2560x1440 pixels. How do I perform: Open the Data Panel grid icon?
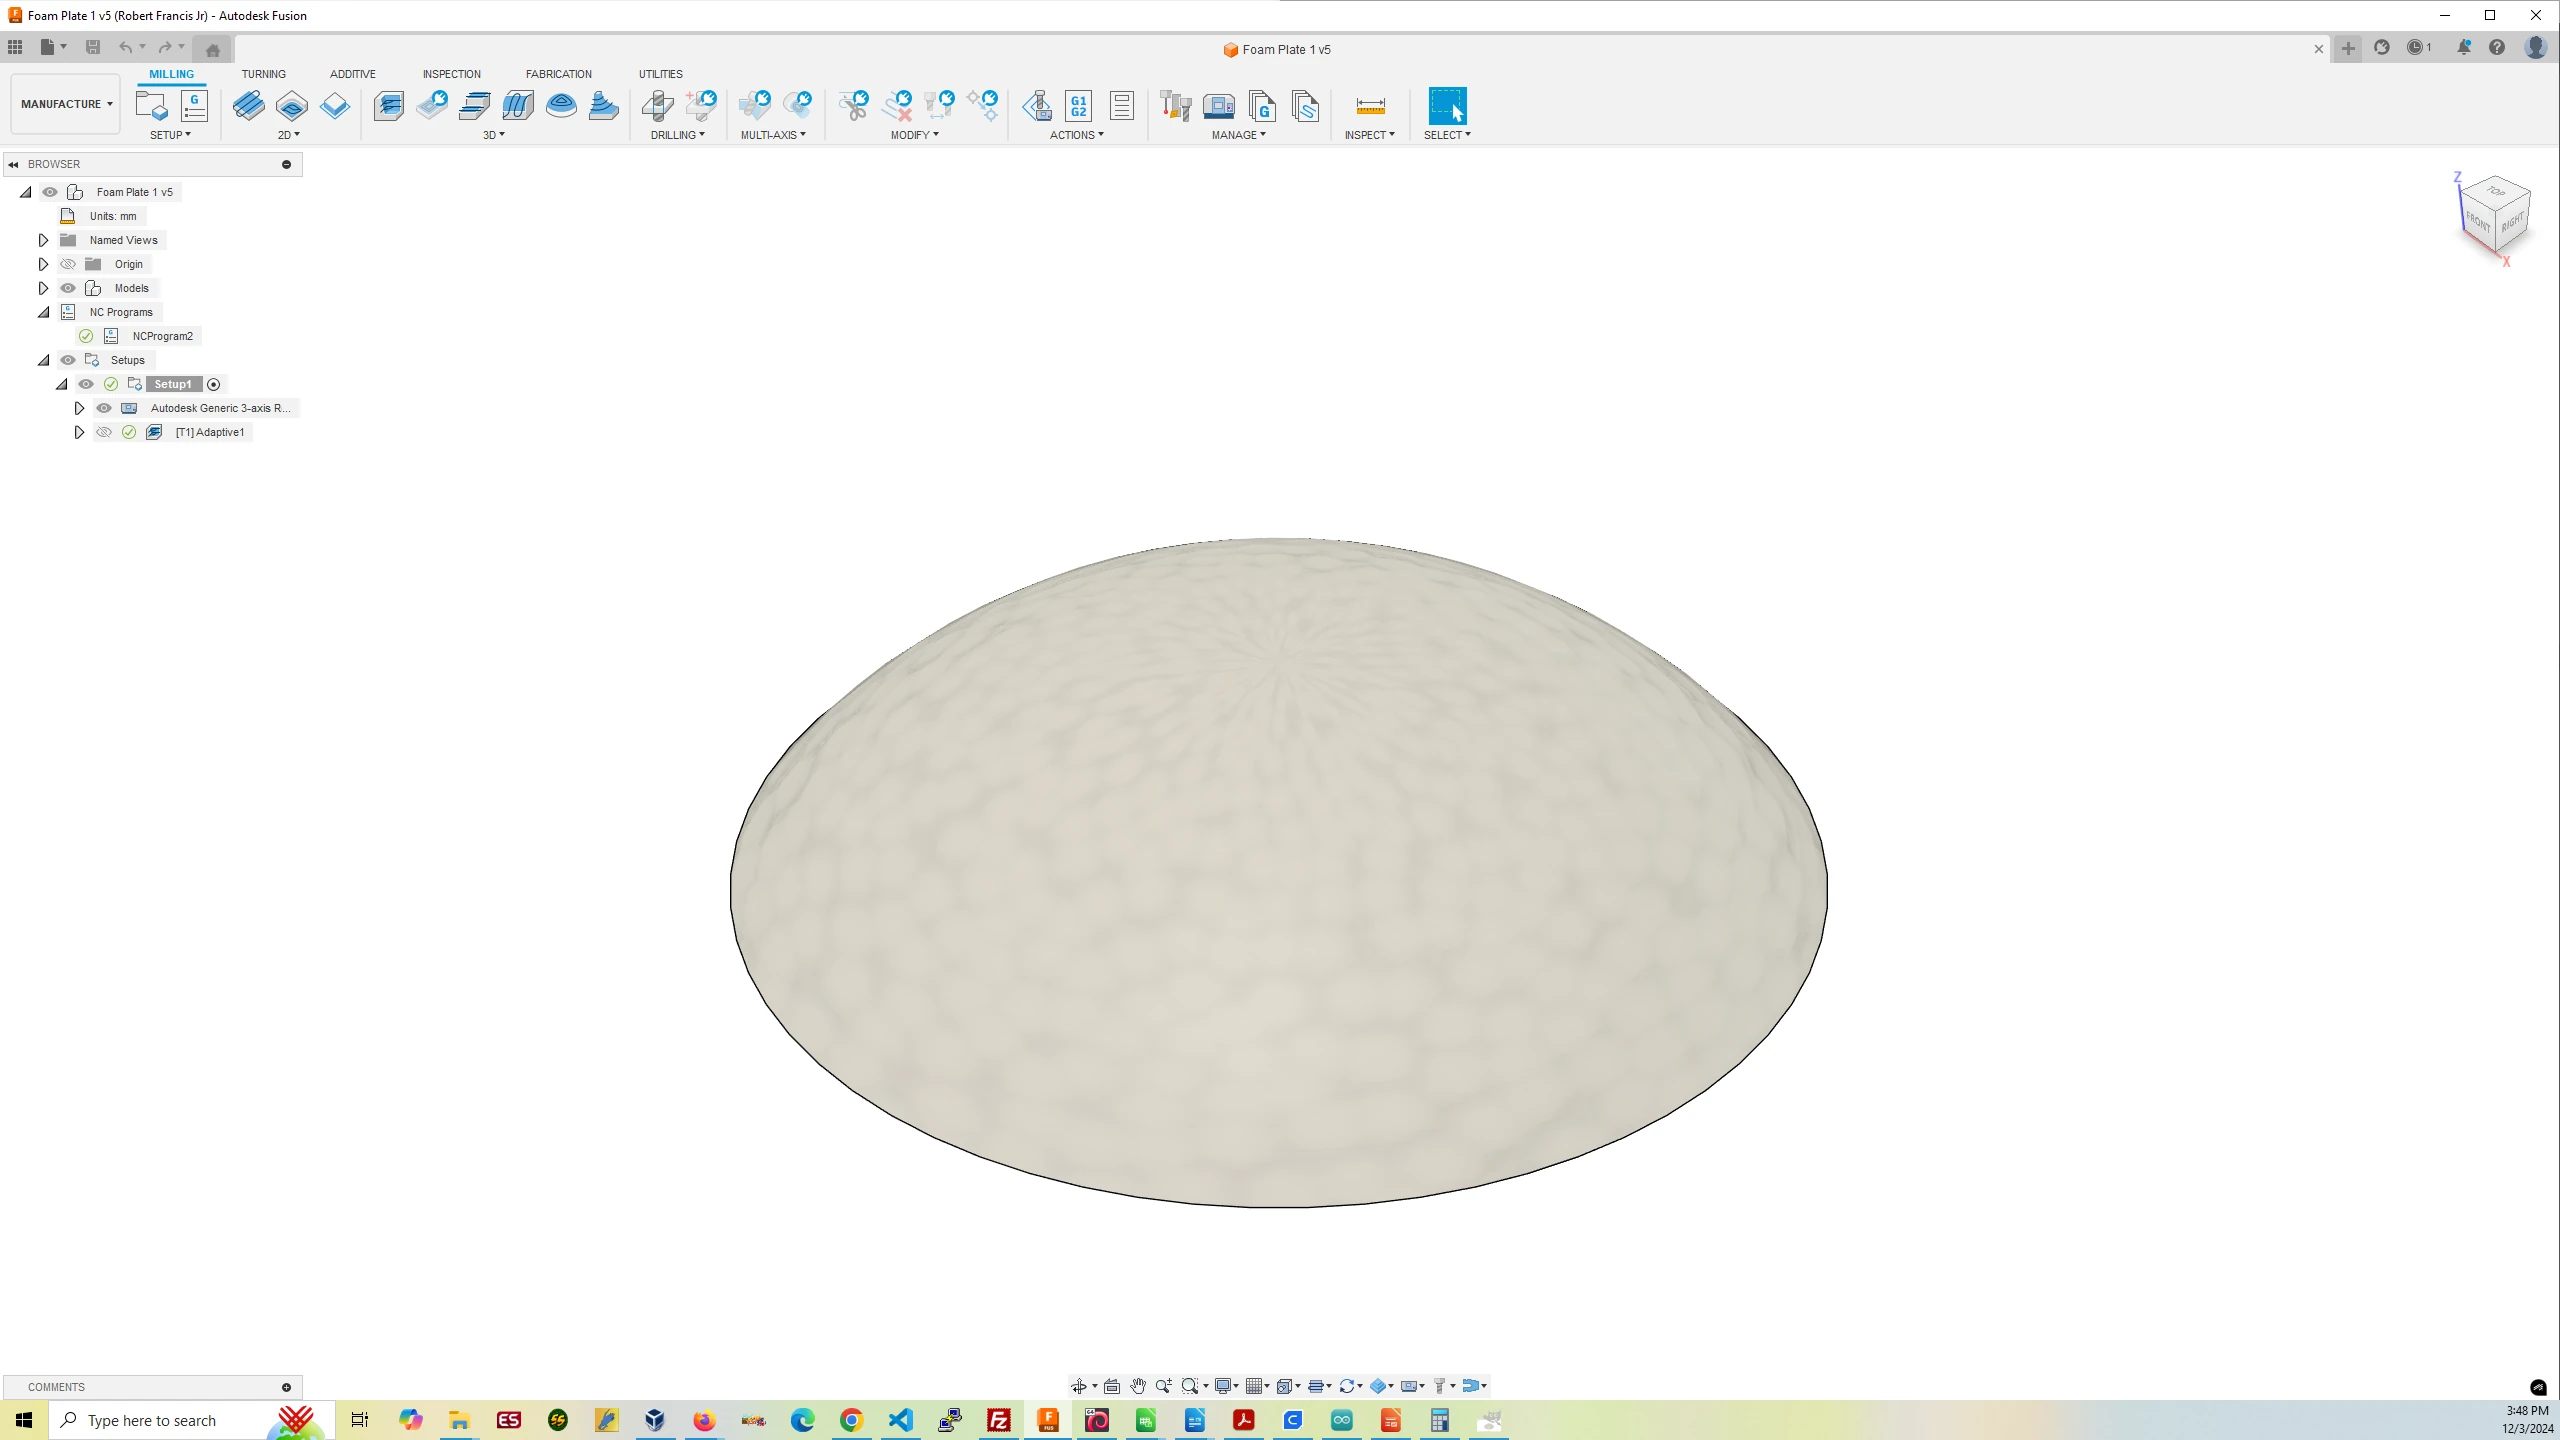click(15, 47)
